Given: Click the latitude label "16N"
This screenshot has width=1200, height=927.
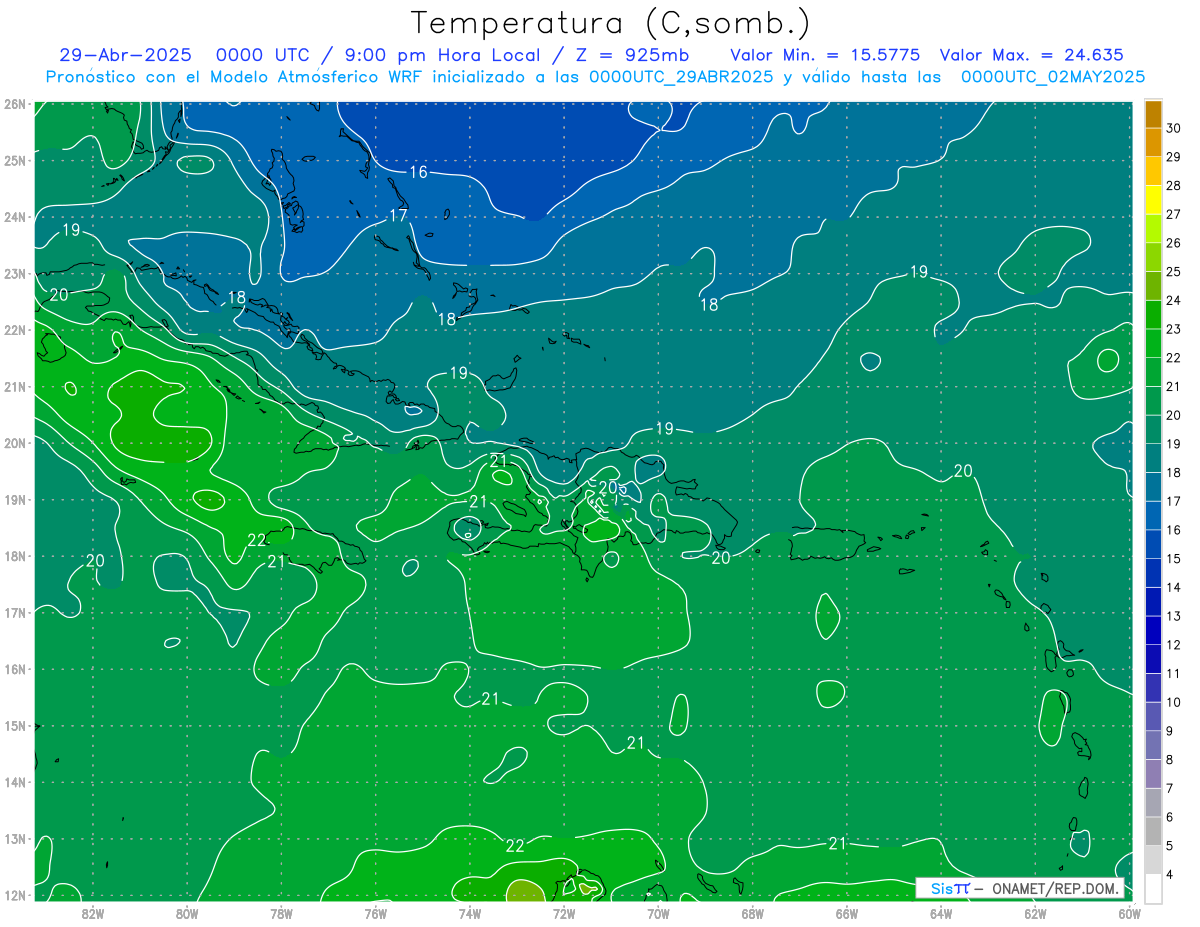Looking at the screenshot, I should tap(14, 669).
